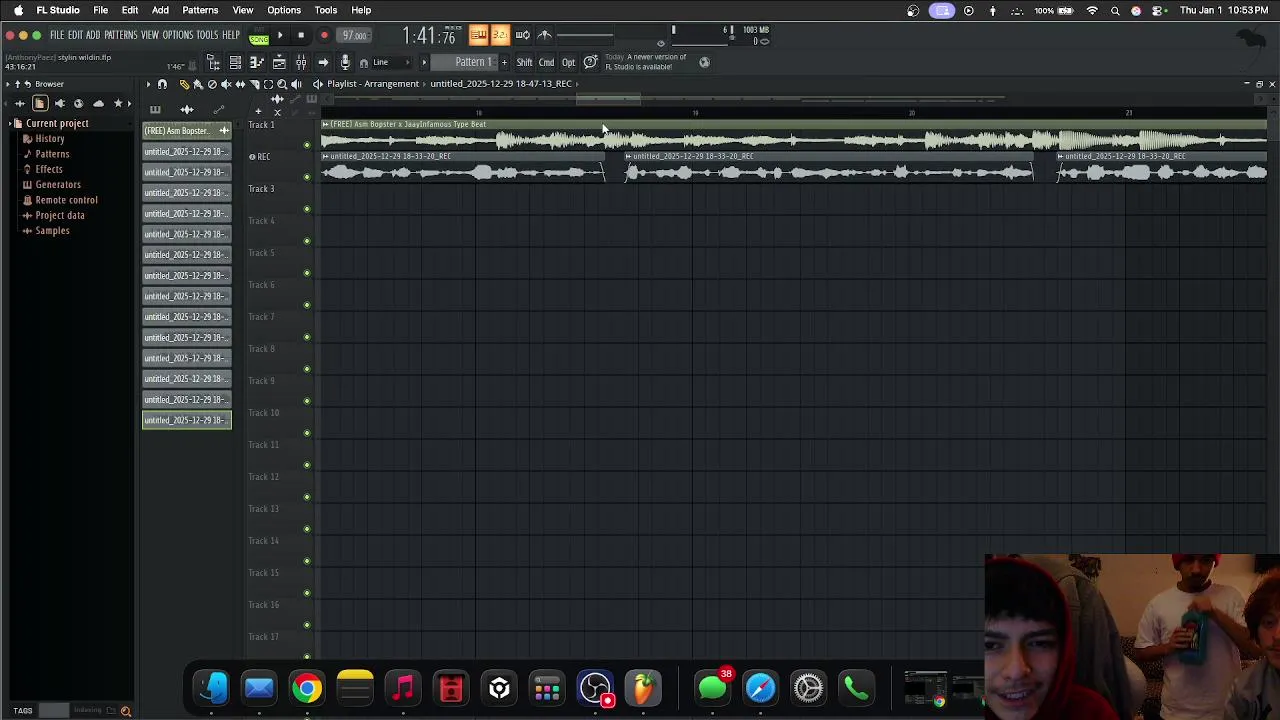Mute Track 10 using its green light
The height and width of the screenshot is (720, 1280).
[x=307, y=432]
